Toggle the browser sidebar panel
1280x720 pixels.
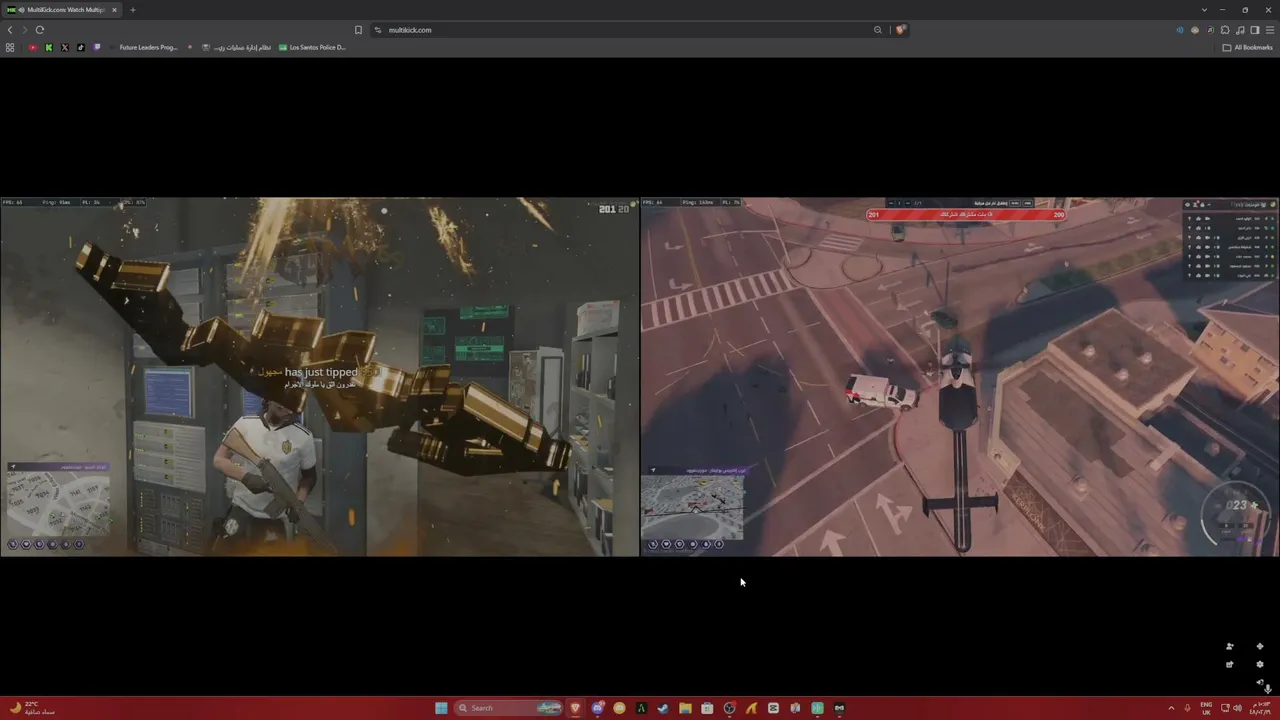pyautogui.click(x=1255, y=30)
